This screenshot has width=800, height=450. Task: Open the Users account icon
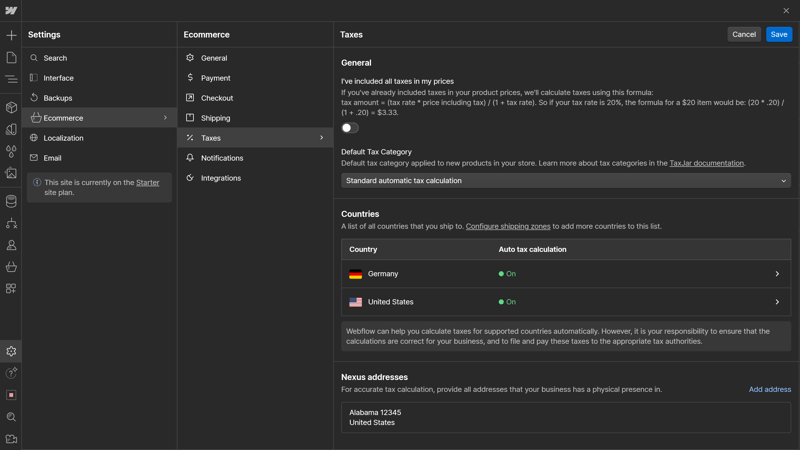tap(11, 245)
